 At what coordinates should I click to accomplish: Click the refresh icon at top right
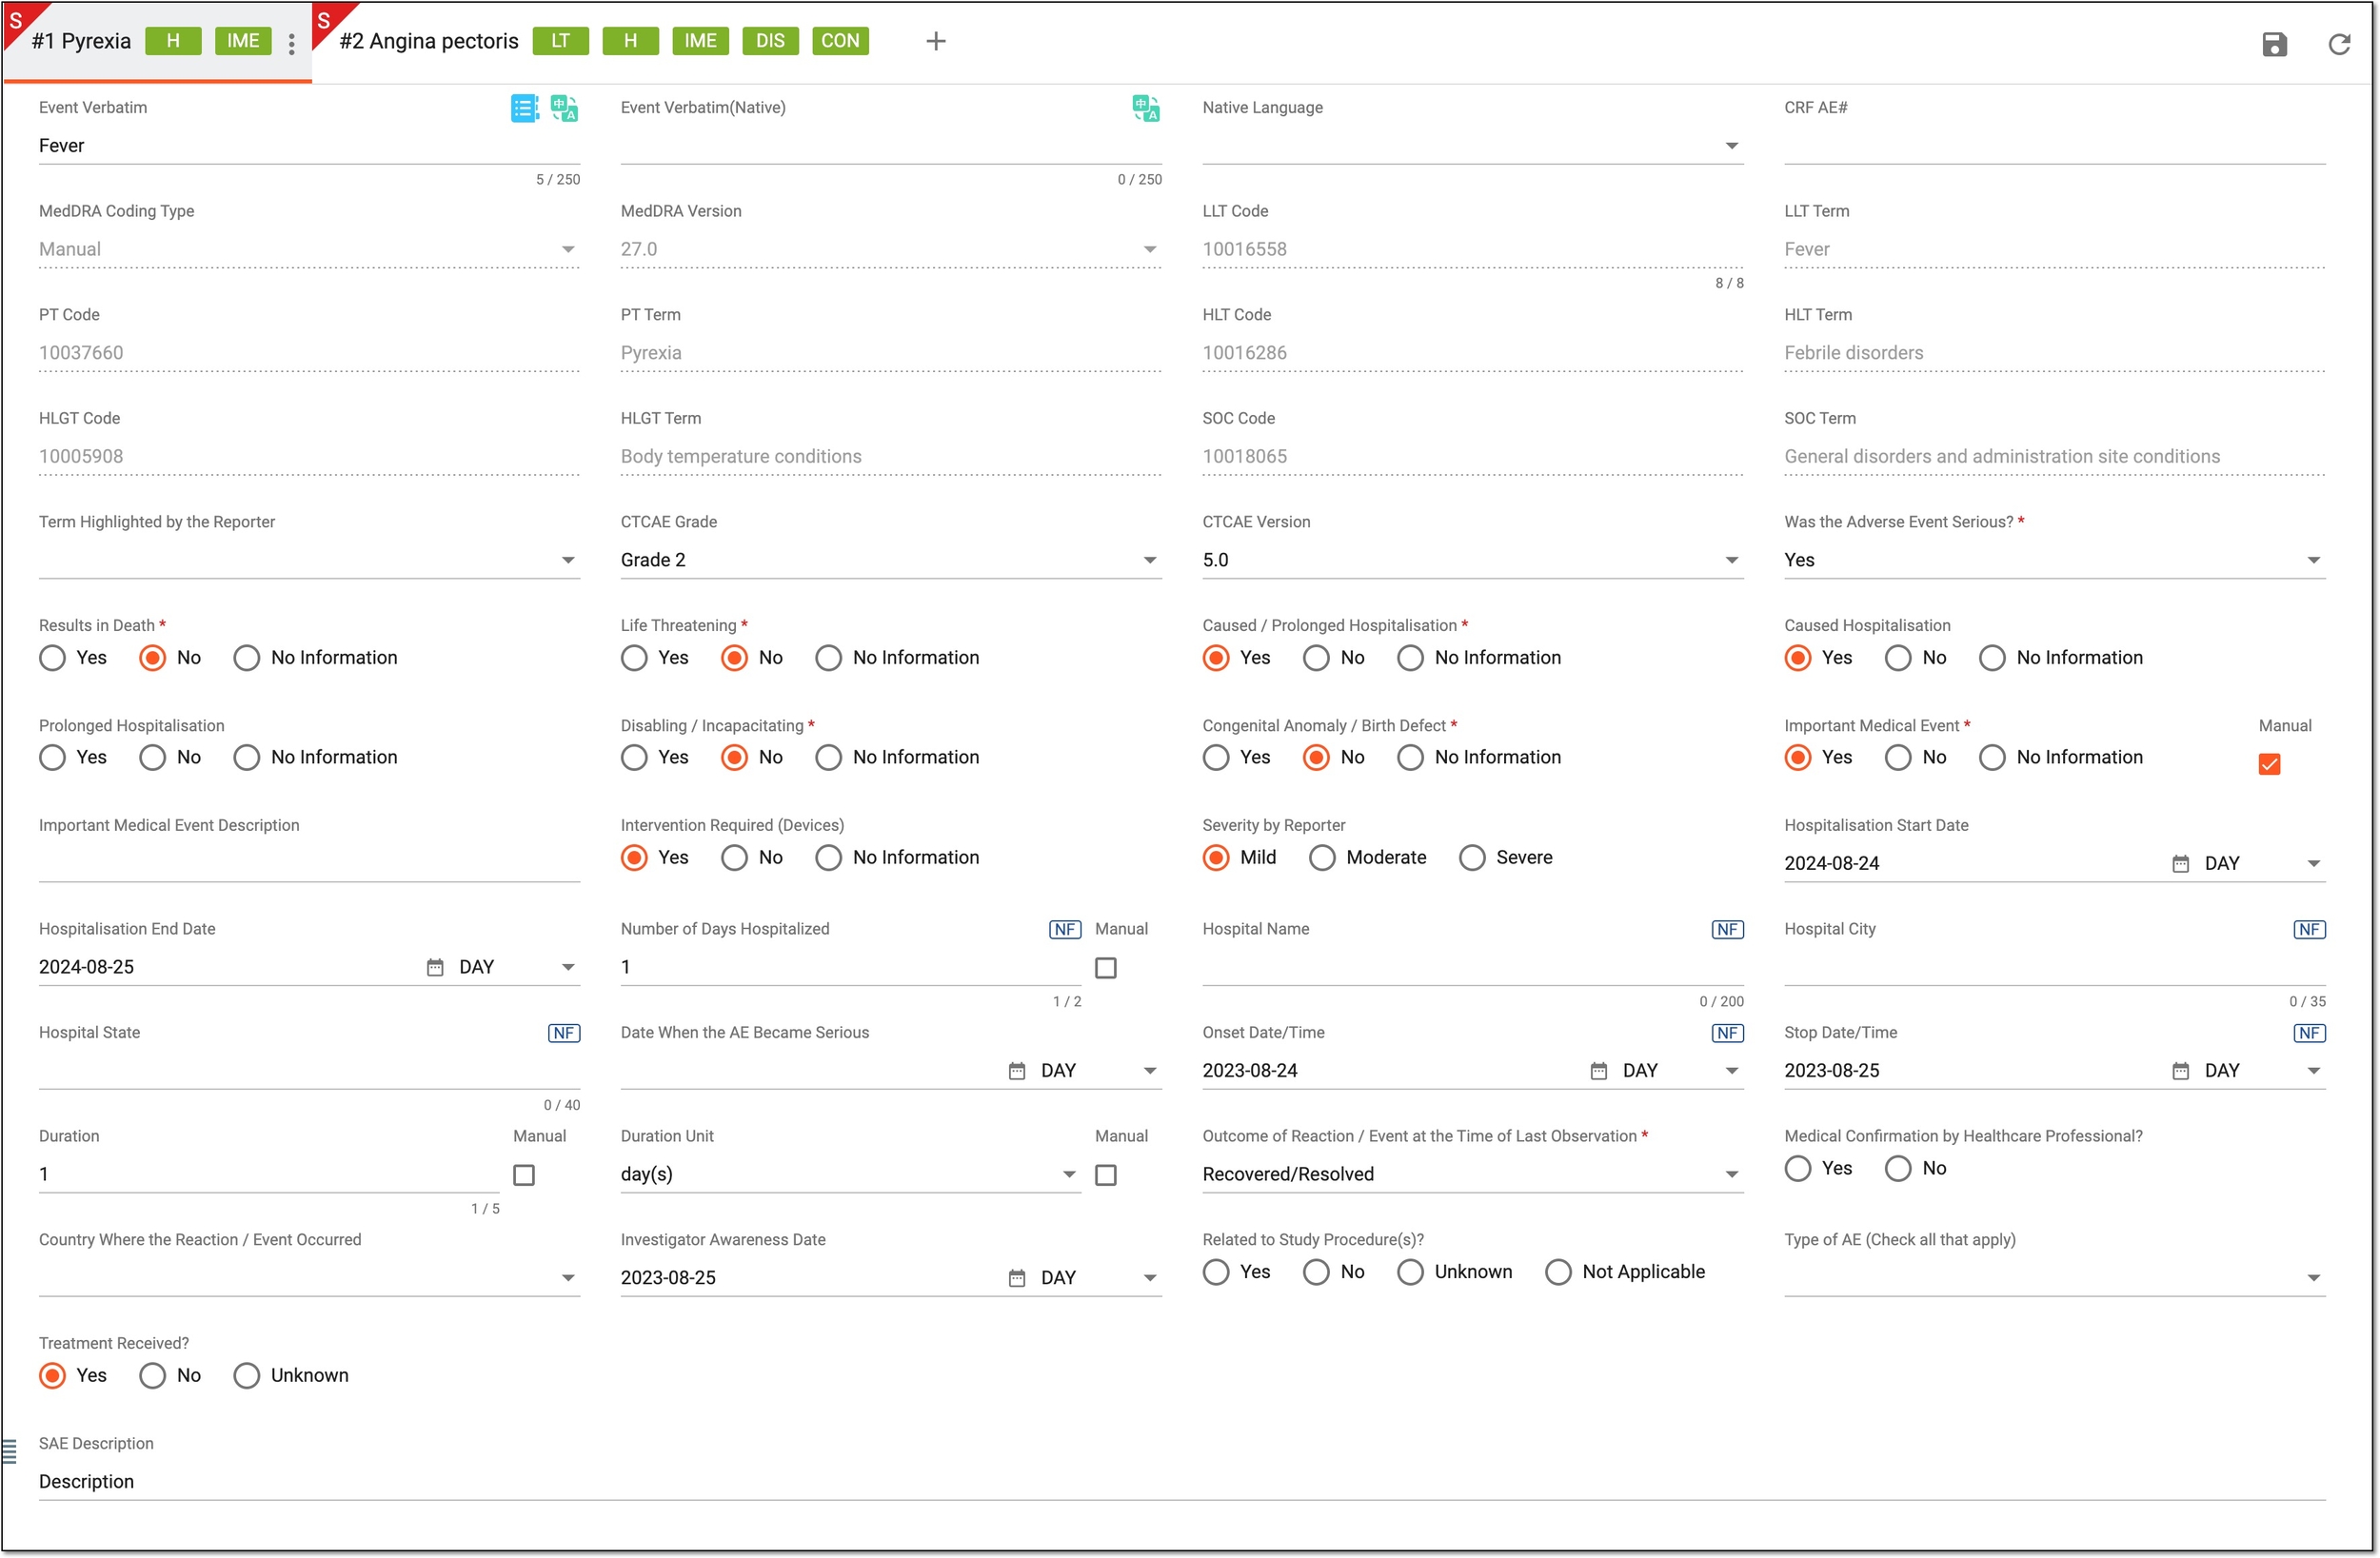[x=2339, y=43]
